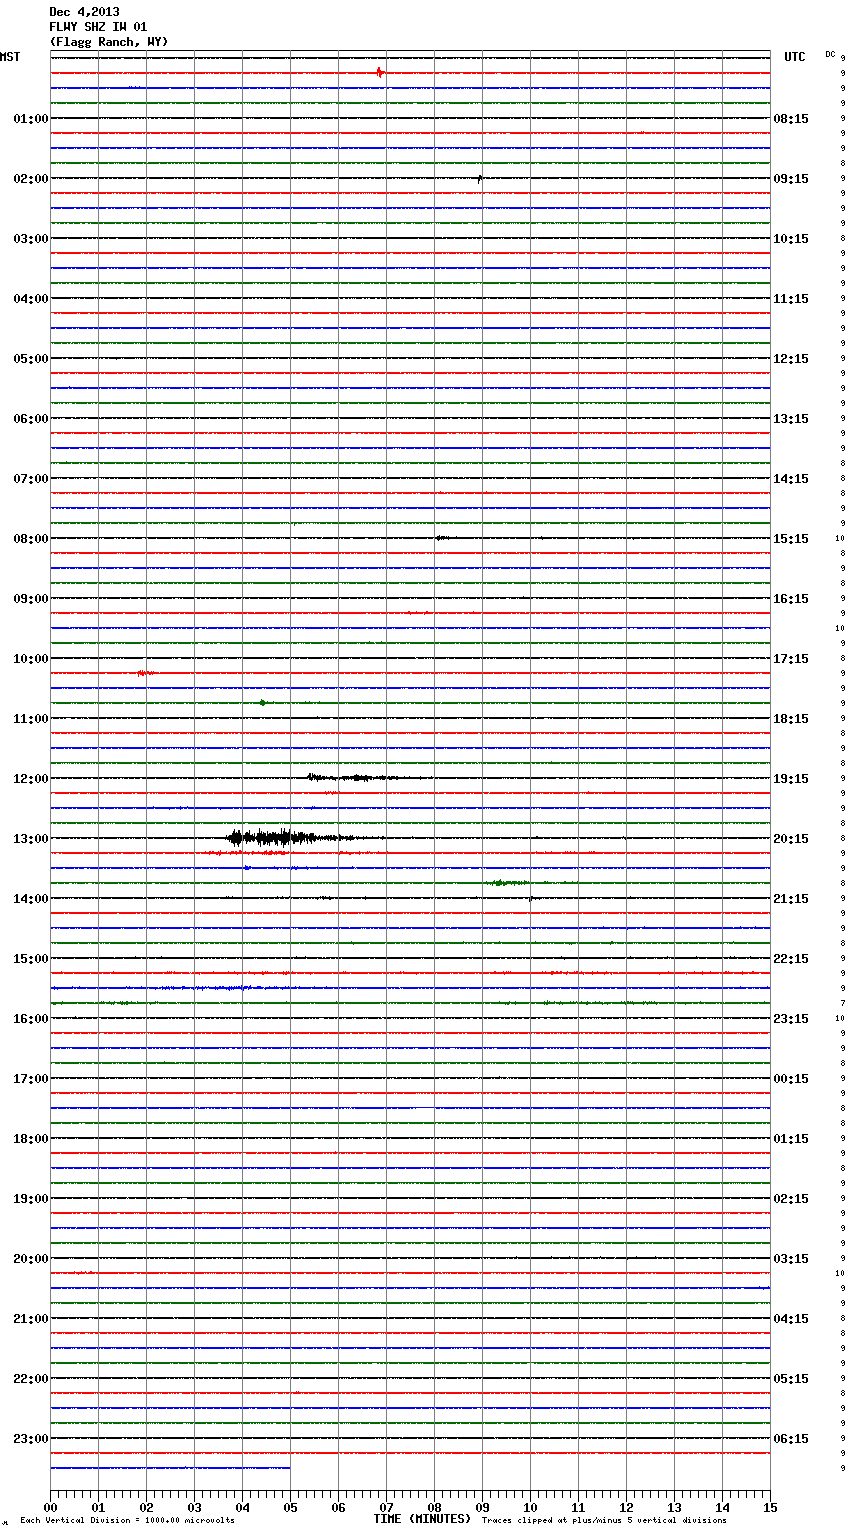Select the station code 'FLWY SHZ IW 01'
850x1534 pixels.
point(98,27)
